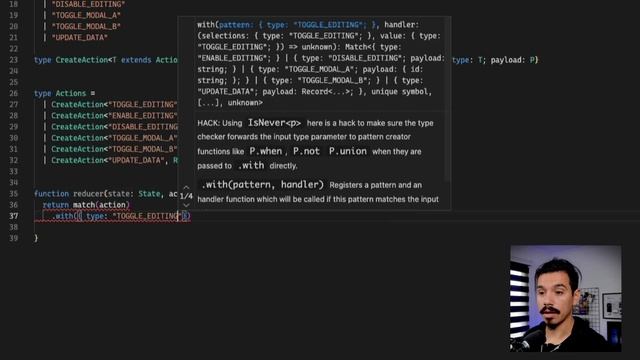Click the presenter webcam thumbnail
This screenshot has height=360, width=640.
click(x=566, y=298)
